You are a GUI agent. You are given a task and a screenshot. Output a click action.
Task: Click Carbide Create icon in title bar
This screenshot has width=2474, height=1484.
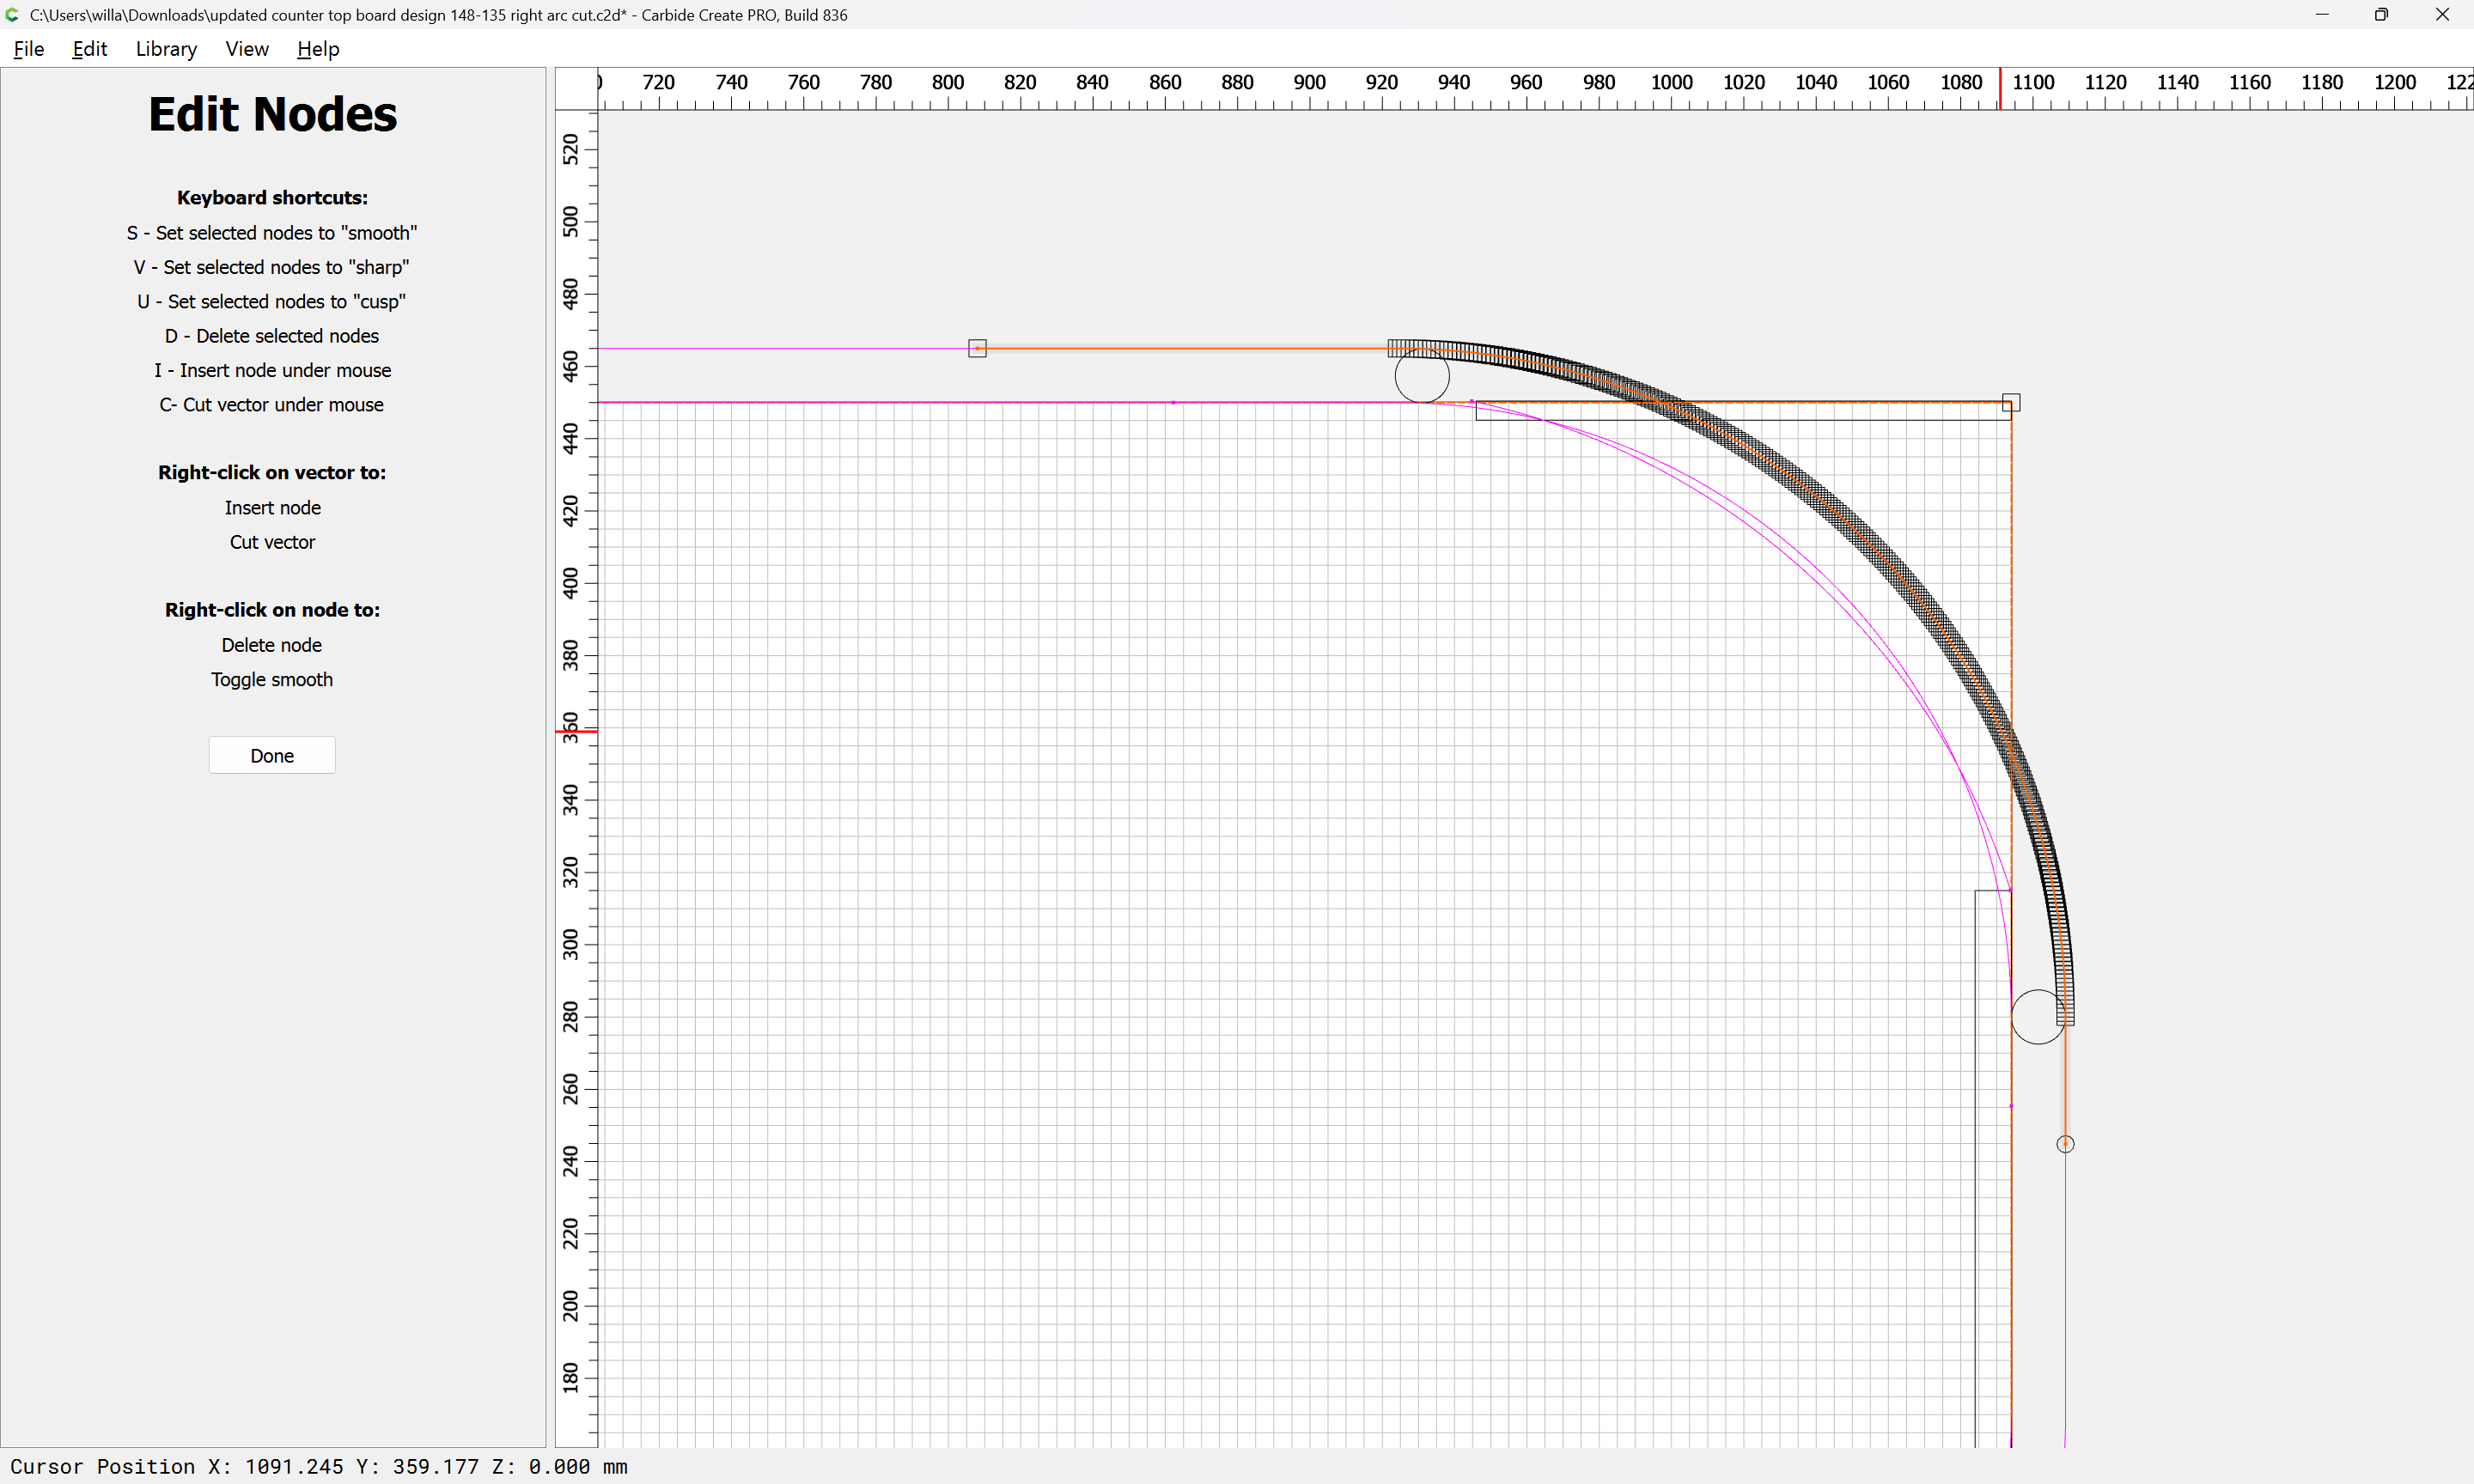coord(12,15)
